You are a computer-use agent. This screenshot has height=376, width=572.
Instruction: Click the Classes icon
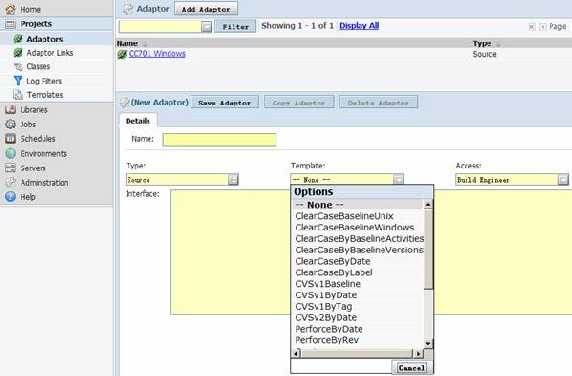[x=18, y=67]
